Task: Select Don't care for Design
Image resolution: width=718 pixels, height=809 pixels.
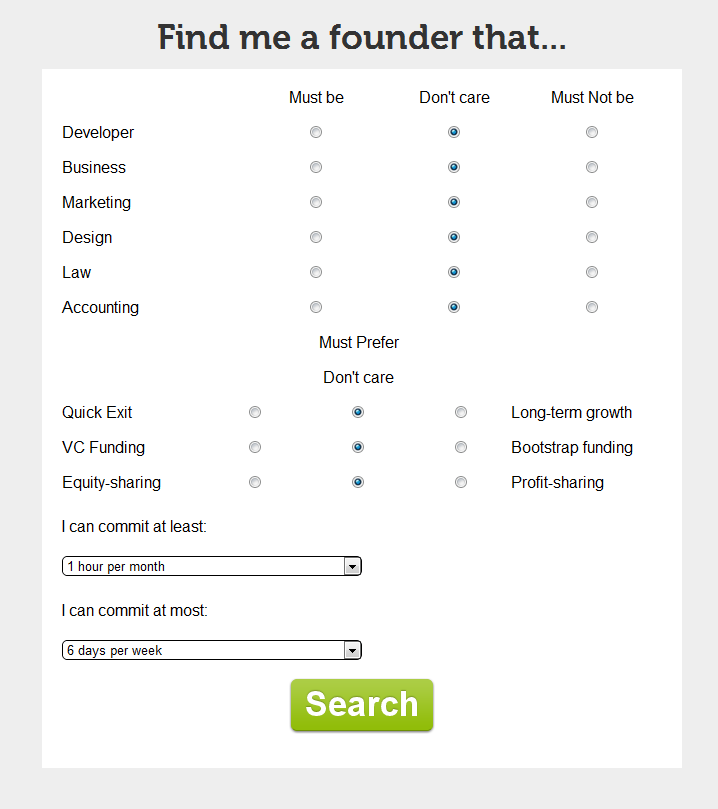Action: point(454,237)
